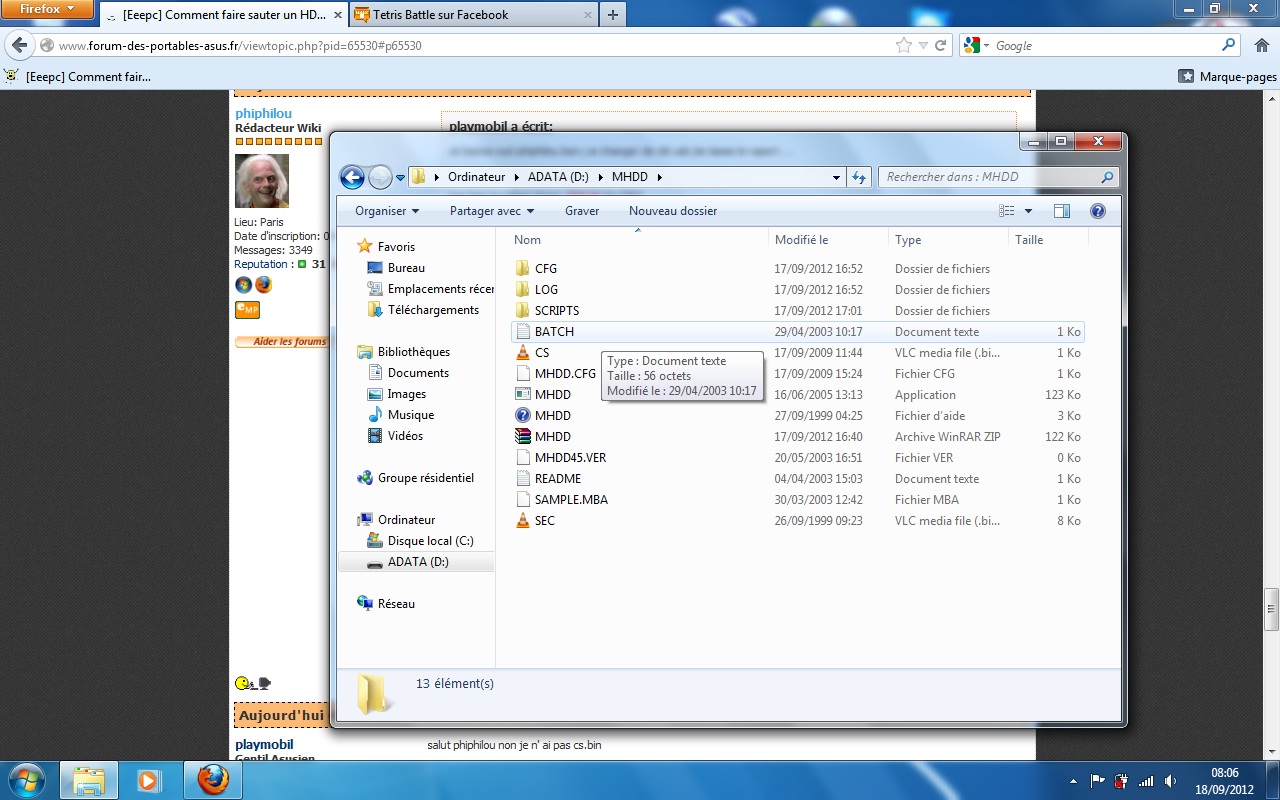This screenshot has height=800, width=1280.
Task: Select Disque local (C:) in sidebar
Action: coord(430,541)
